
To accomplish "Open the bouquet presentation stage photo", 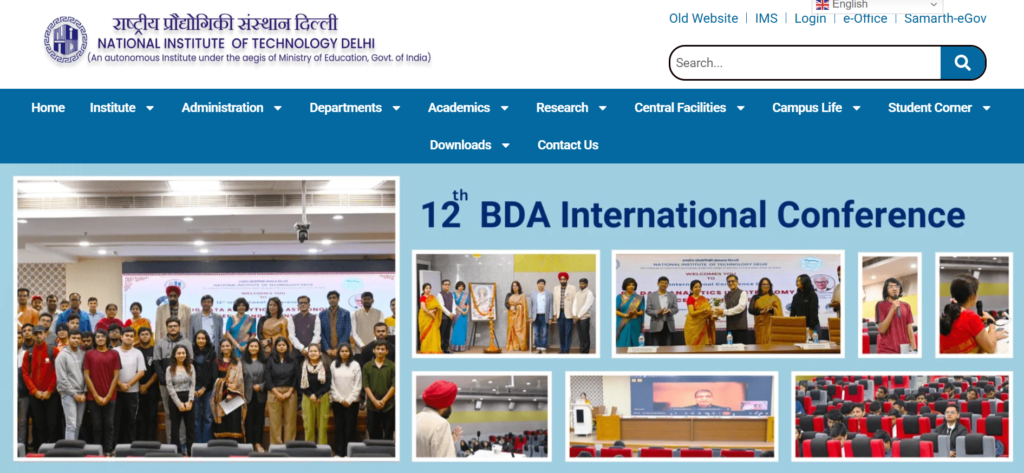I will 728,304.
